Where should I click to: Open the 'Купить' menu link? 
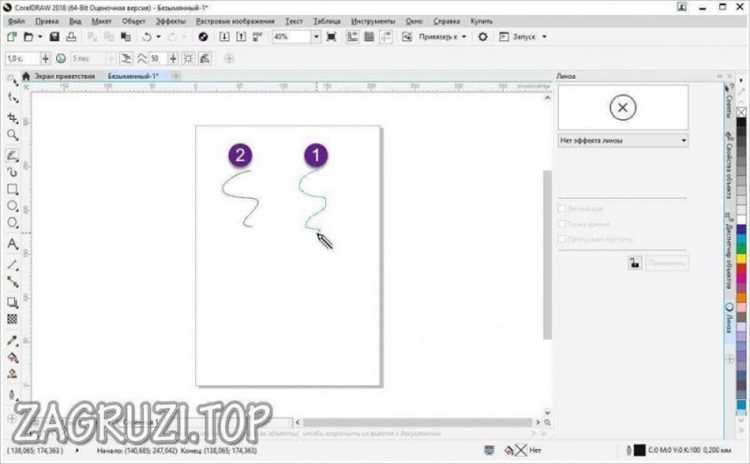coord(481,21)
